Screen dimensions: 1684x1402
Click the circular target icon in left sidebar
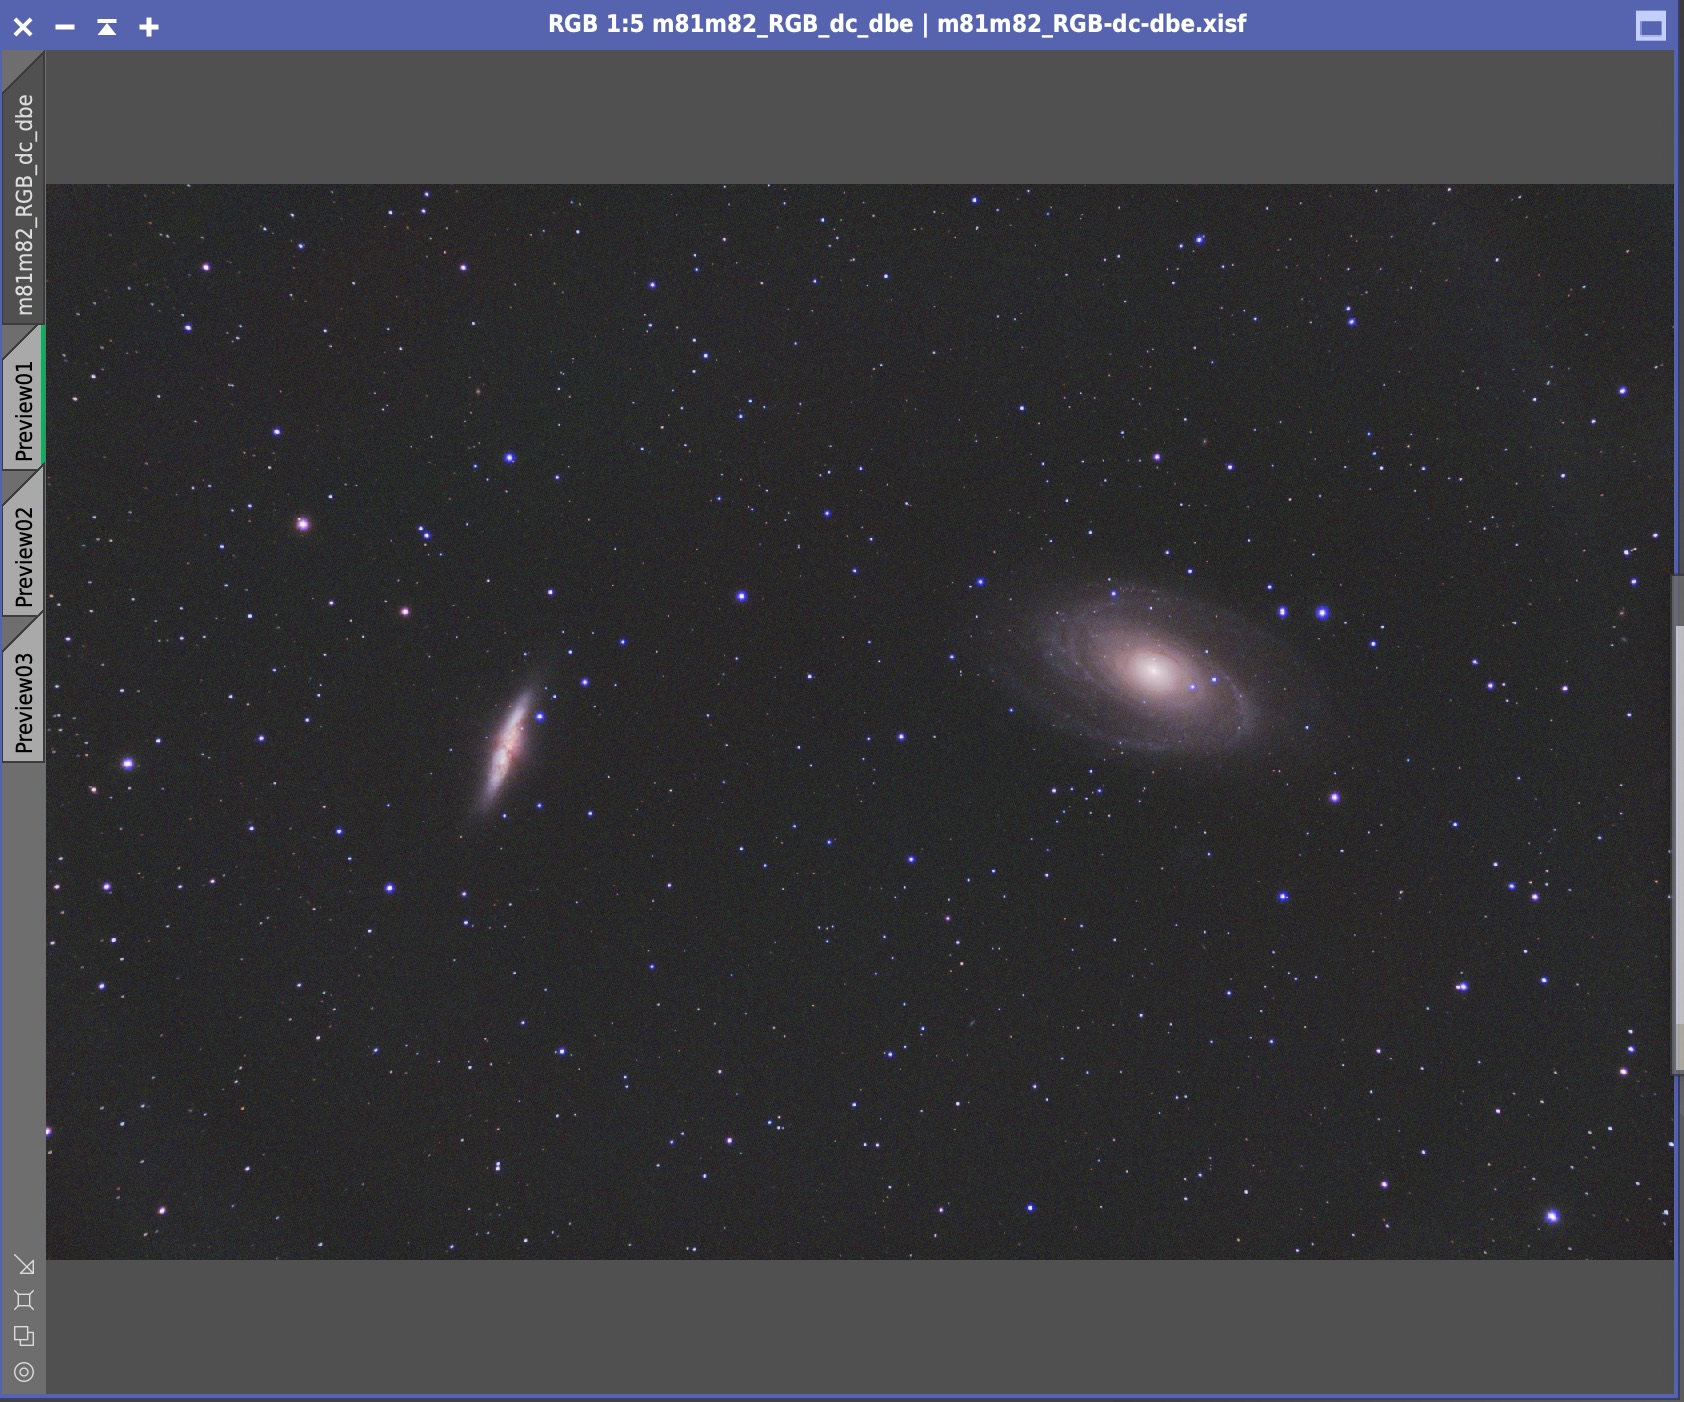click(x=25, y=1372)
